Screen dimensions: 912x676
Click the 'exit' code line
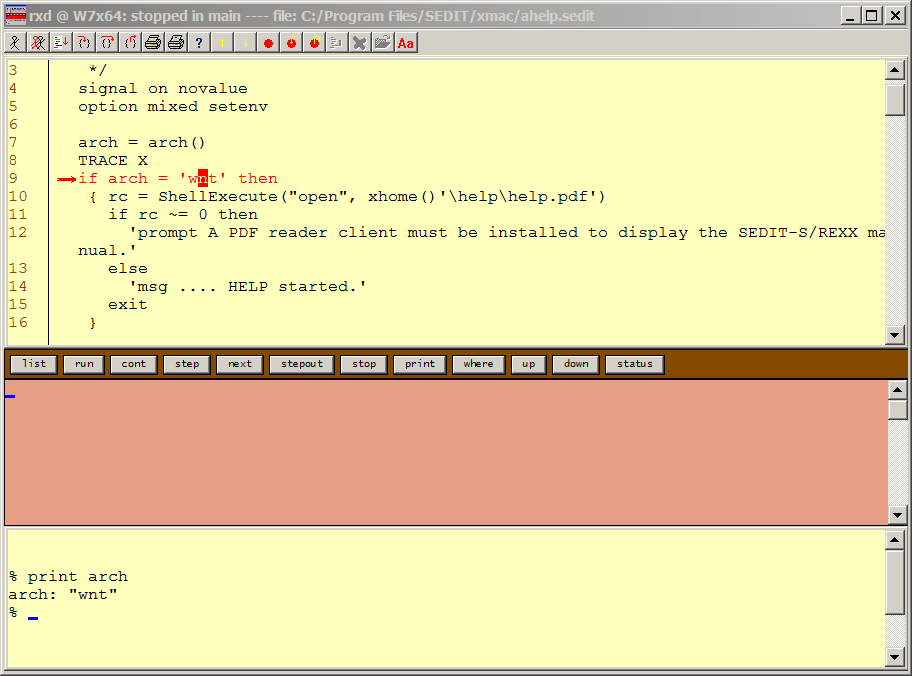127,305
